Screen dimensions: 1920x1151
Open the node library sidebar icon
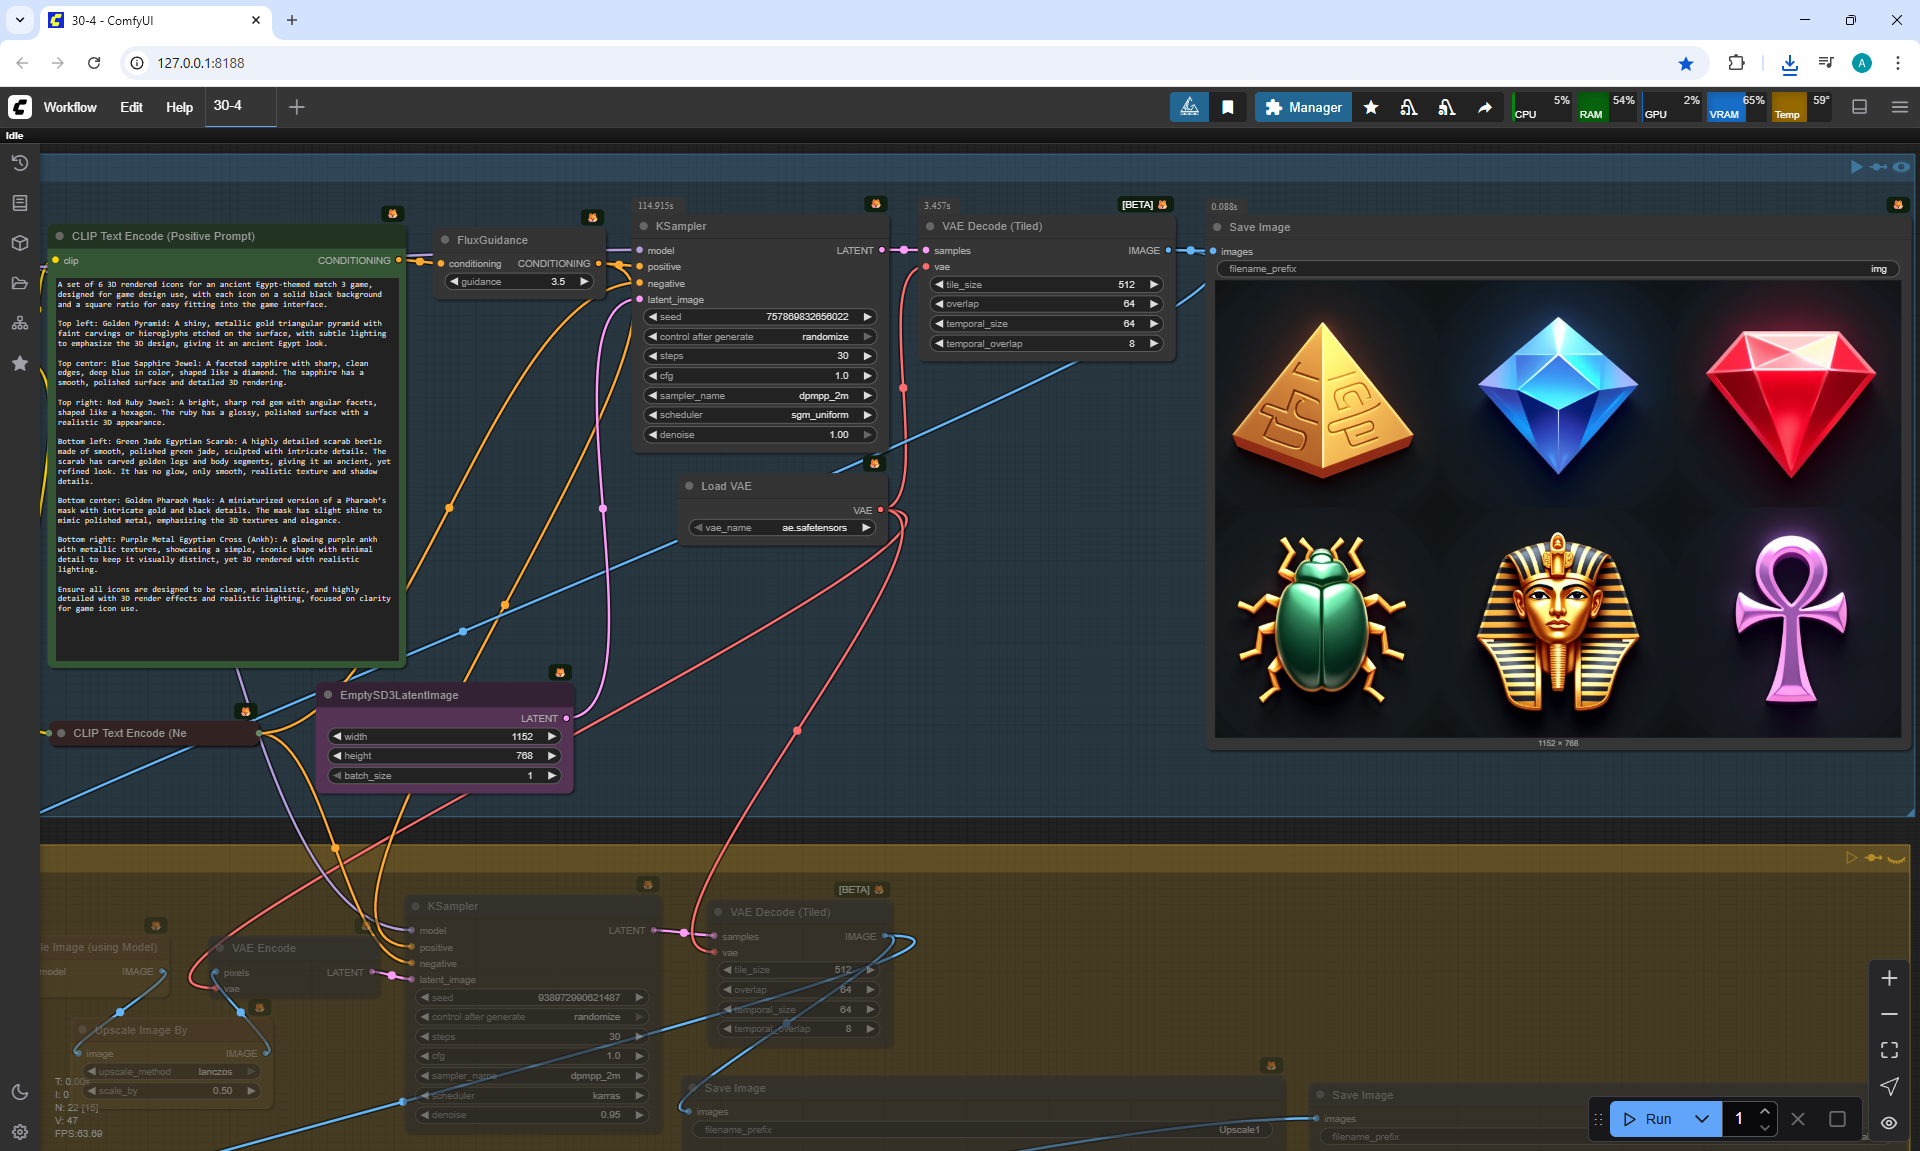(x=20, y=203)
